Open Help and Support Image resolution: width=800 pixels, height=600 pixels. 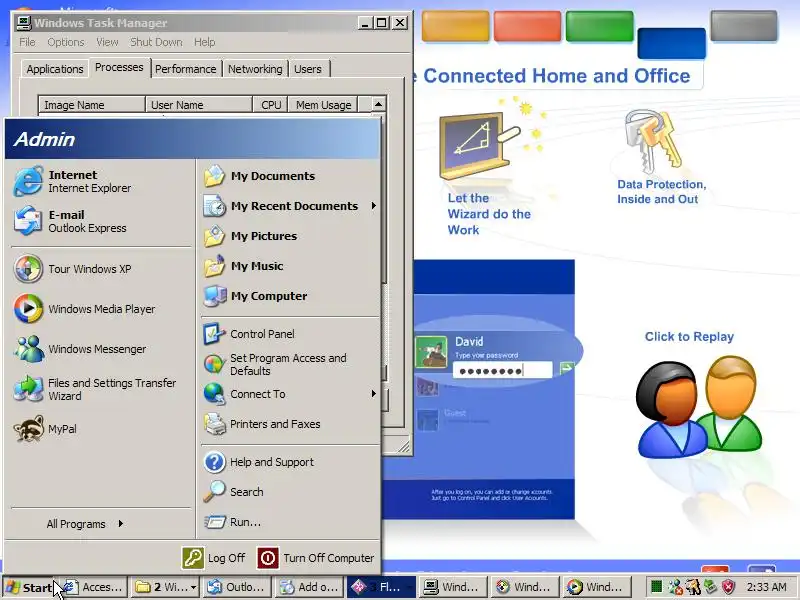tap(290, 462)
